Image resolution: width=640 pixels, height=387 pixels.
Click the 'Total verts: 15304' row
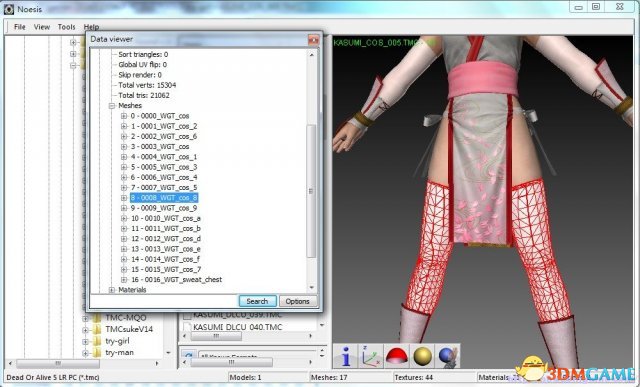[147, 85]
